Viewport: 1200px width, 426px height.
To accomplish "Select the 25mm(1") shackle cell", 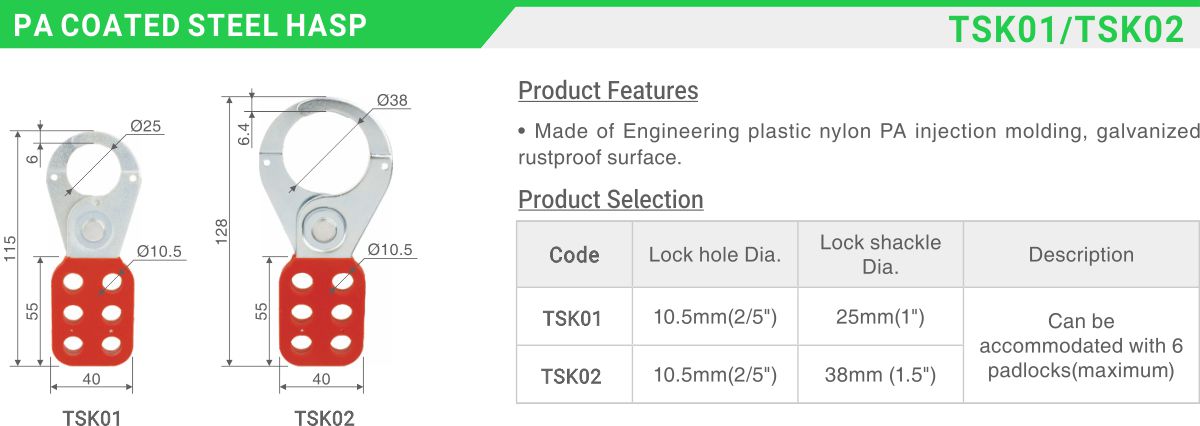I will pyautogui.click(x=880, y=318).
